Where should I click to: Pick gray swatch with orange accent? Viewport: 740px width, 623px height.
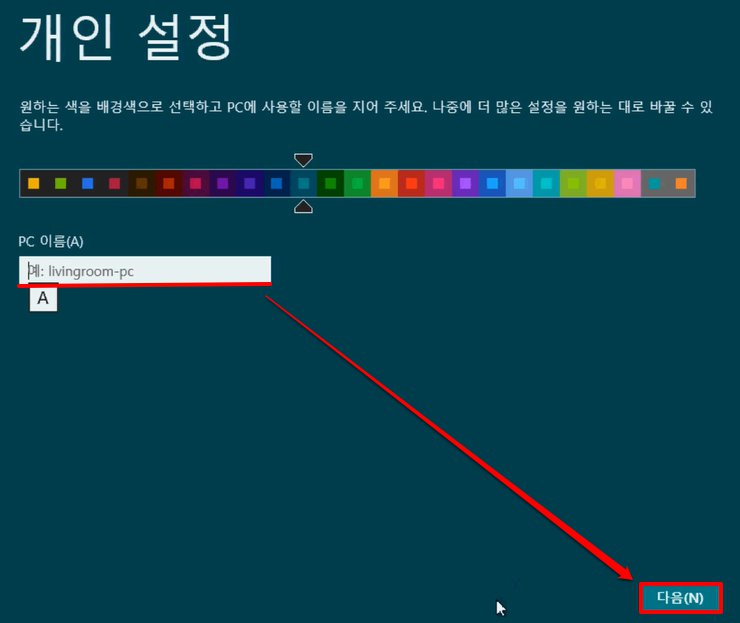coord(681,183)
